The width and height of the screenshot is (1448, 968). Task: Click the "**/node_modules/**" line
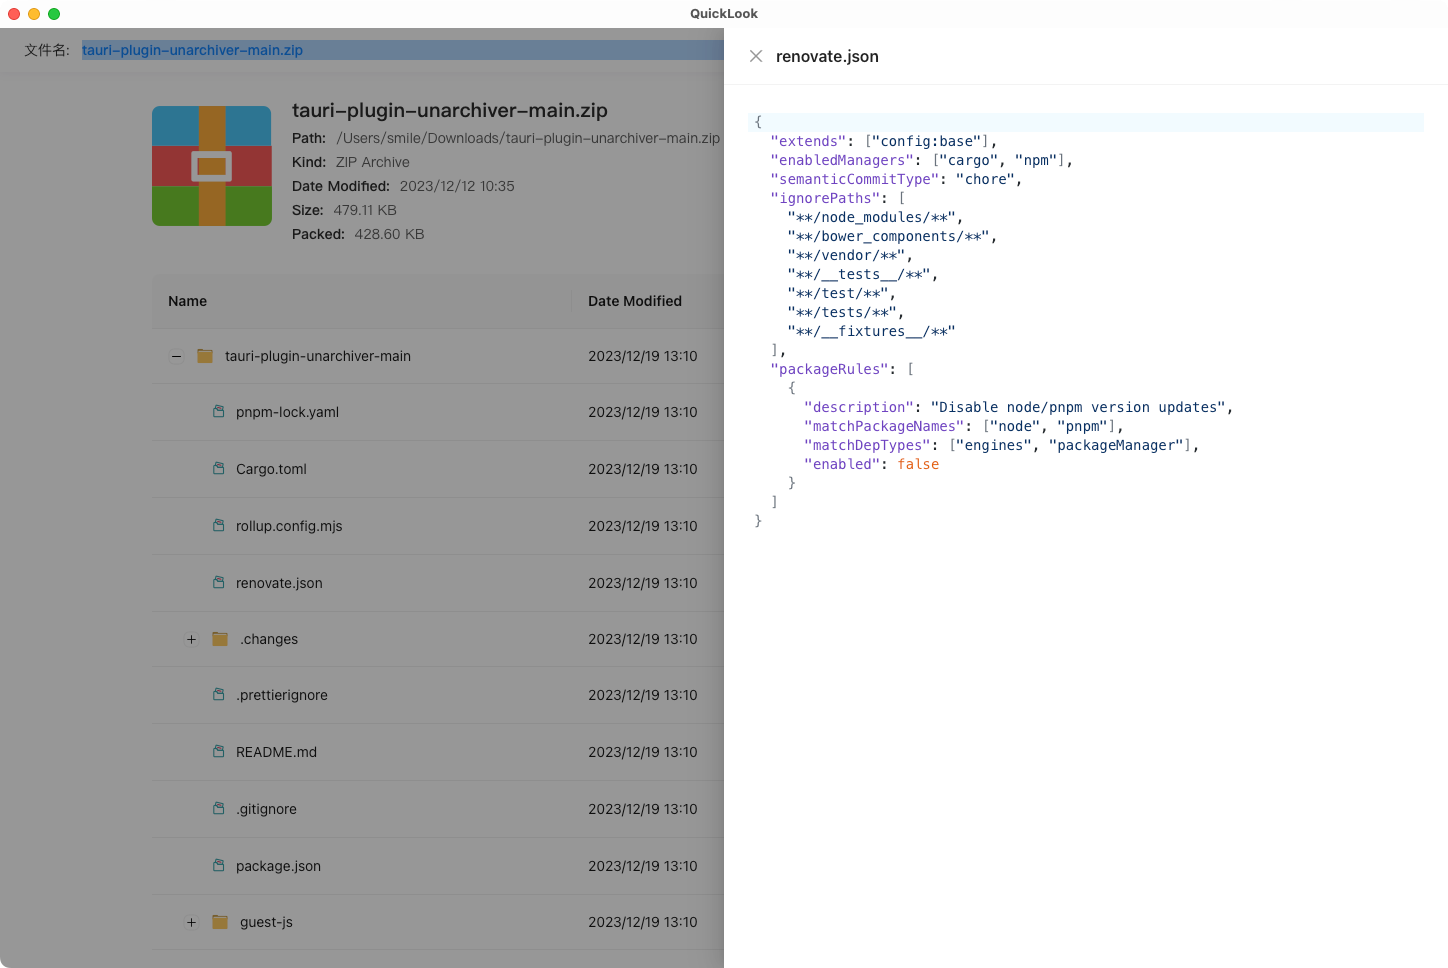(875, 217)
